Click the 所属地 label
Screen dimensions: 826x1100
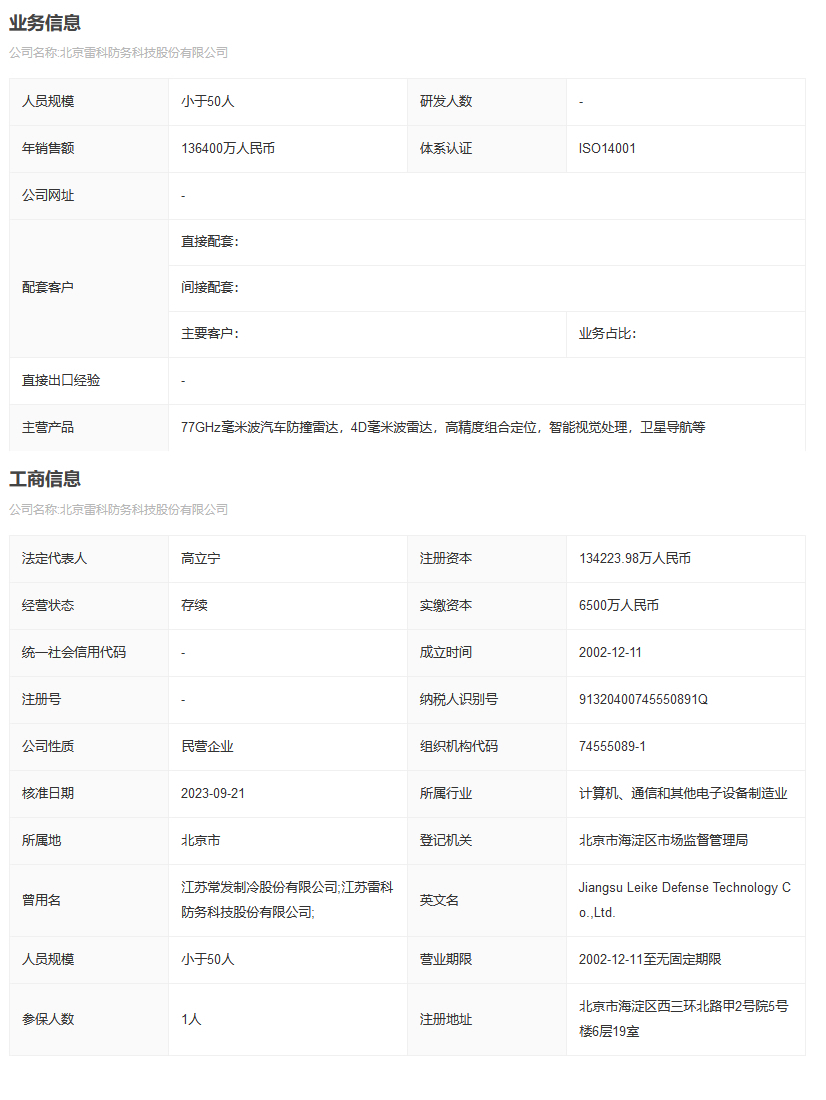point(41,841)
